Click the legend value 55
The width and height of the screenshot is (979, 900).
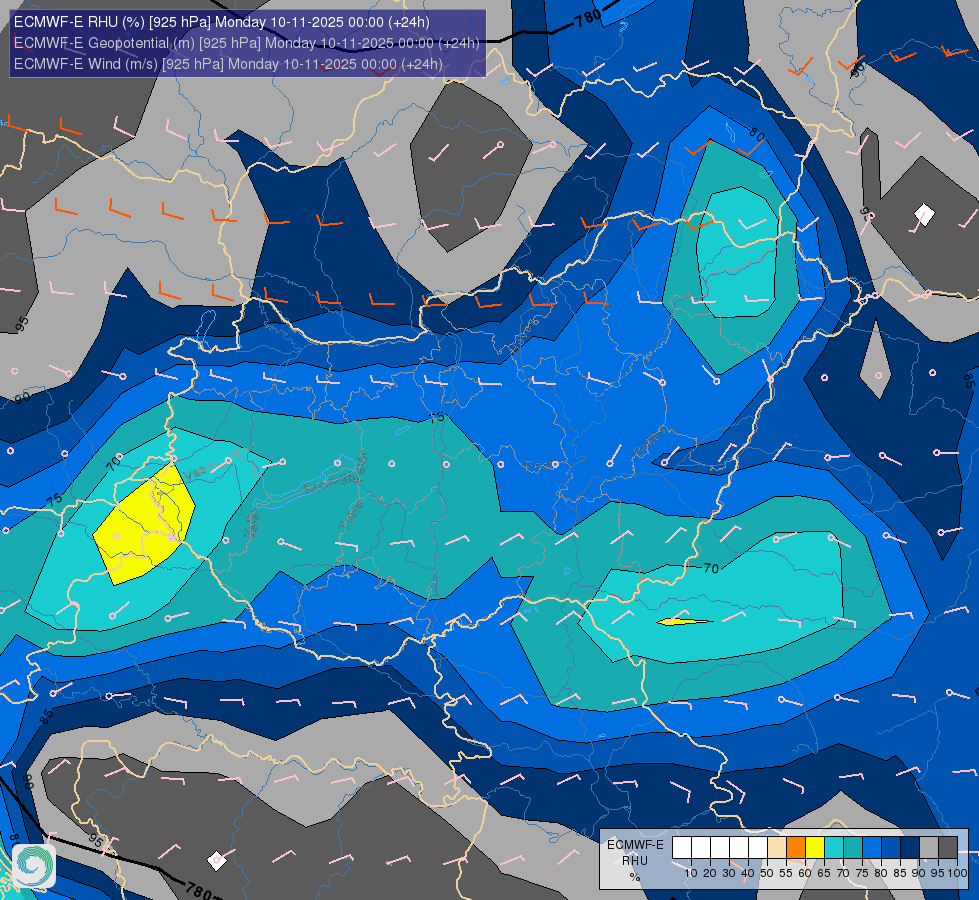pyautogui.click(x=786, y=873)
